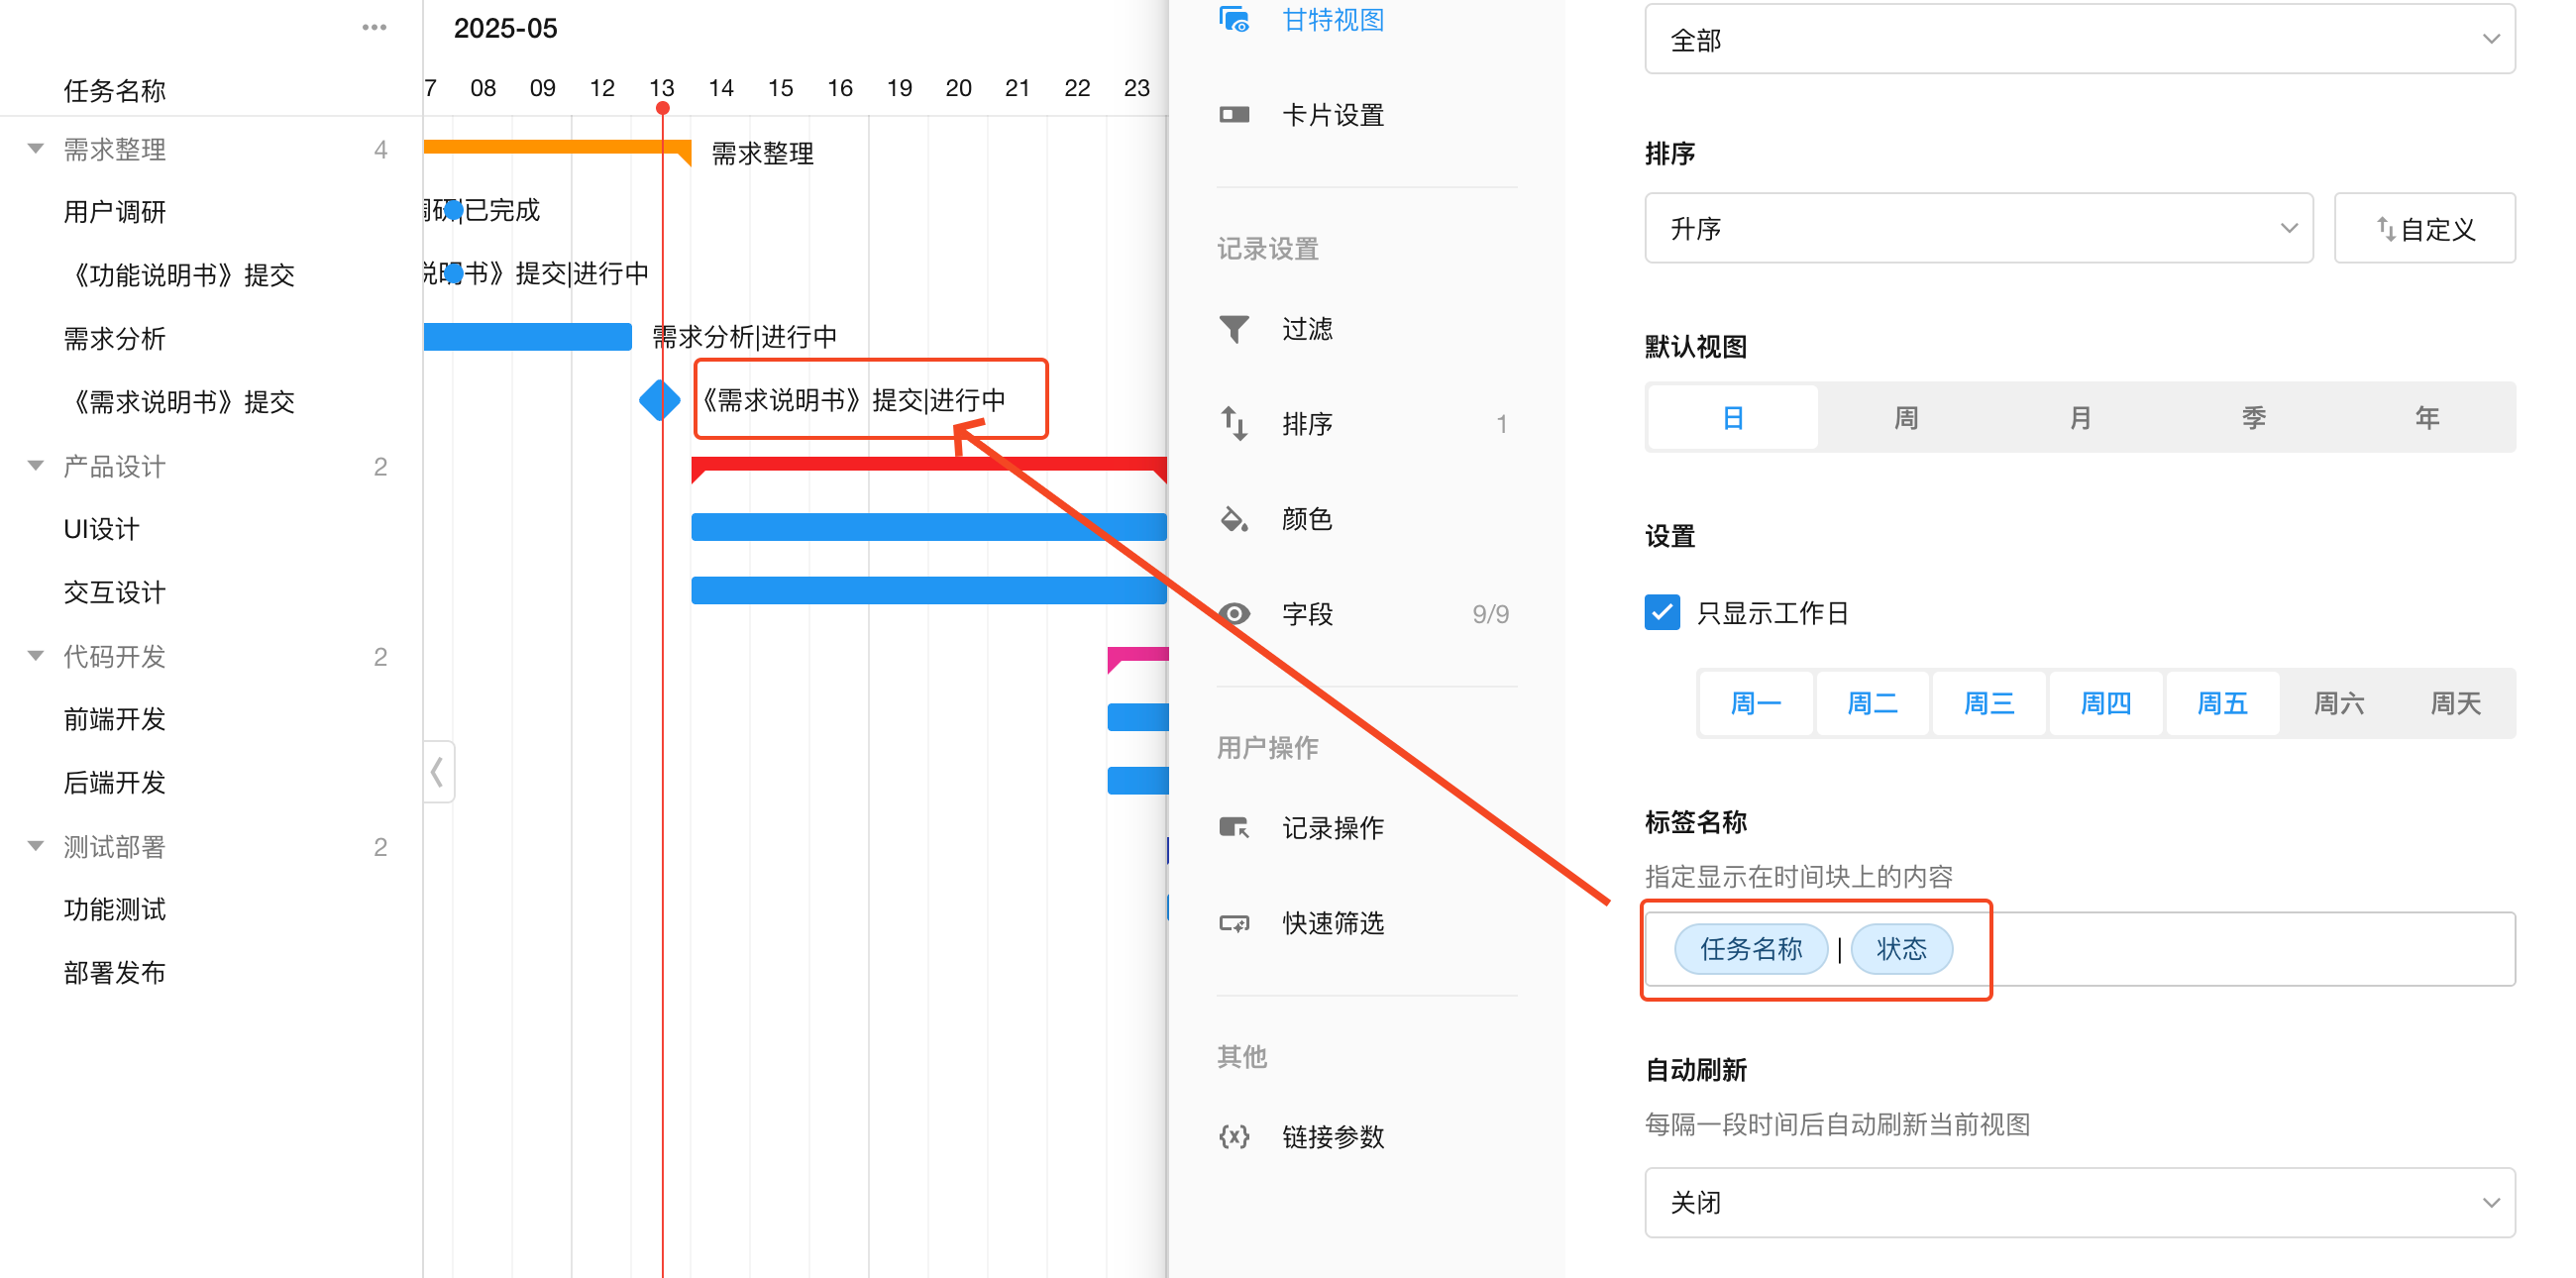
Task: Open the ascending sort order dropdown
Action: click(1978, 228)
